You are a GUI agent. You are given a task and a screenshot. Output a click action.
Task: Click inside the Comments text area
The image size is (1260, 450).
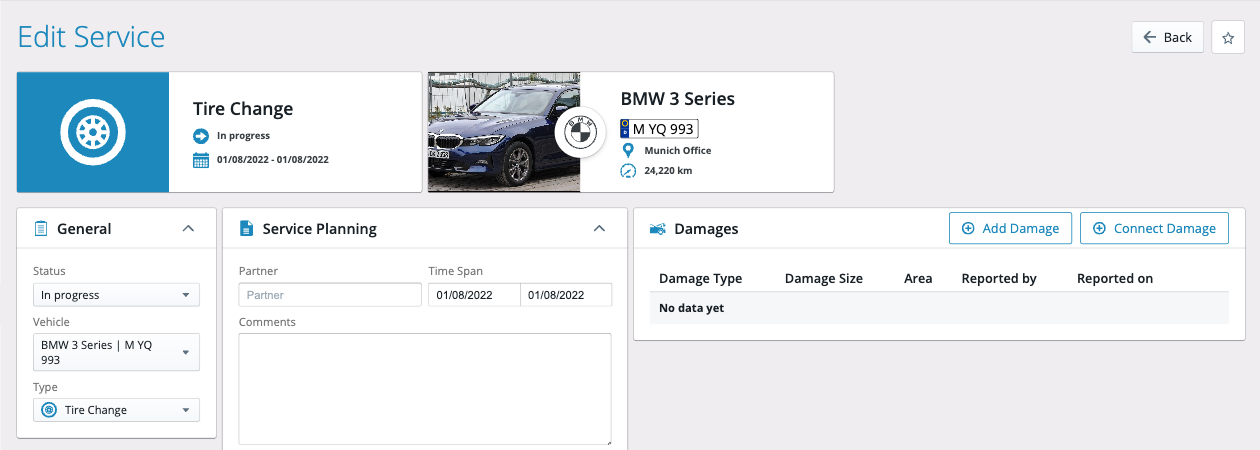pos(425,388)
